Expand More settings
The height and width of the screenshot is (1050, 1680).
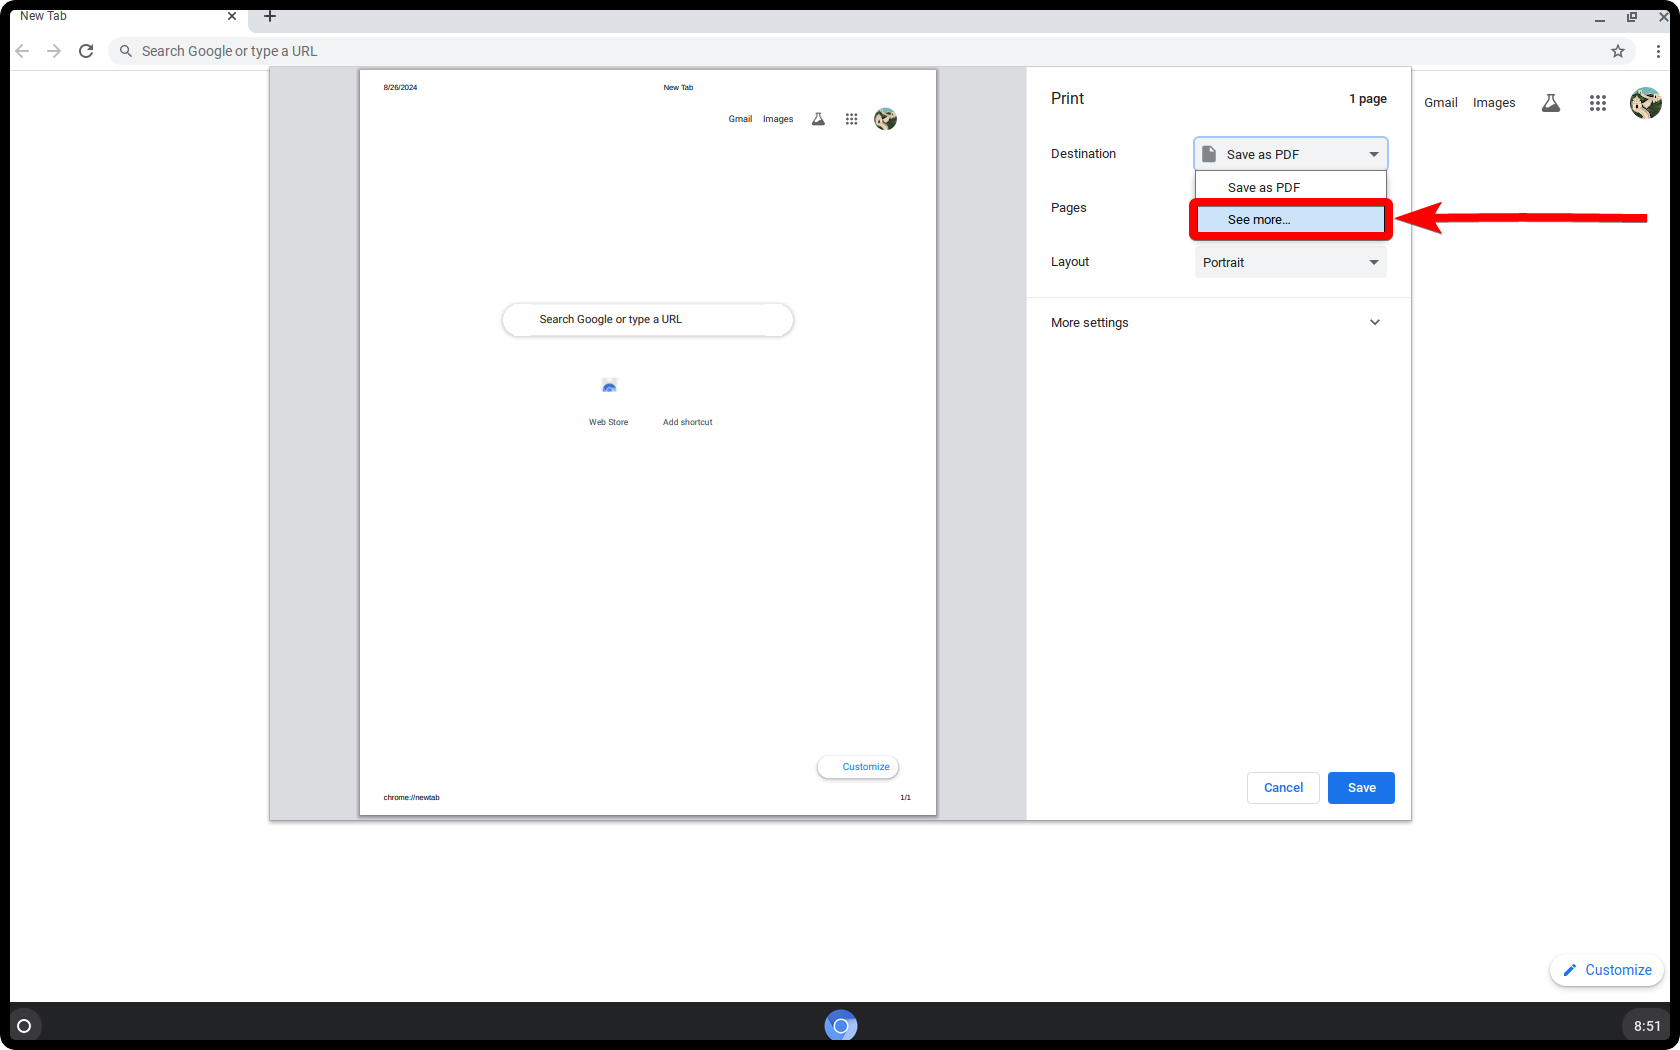pos(1218,322)
